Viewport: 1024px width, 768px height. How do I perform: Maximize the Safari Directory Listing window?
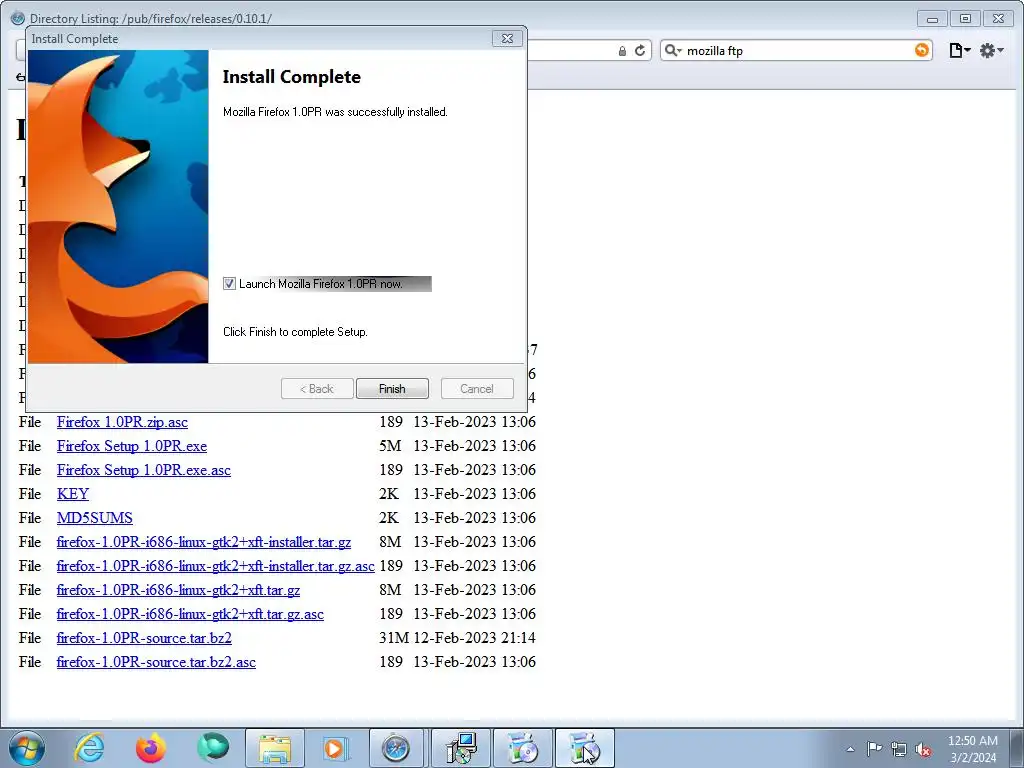965,18
